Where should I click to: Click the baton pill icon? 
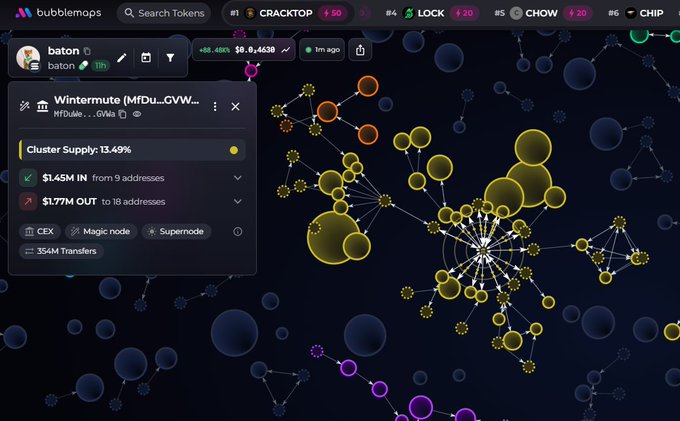pyautogui.click(x=83, y=65)
